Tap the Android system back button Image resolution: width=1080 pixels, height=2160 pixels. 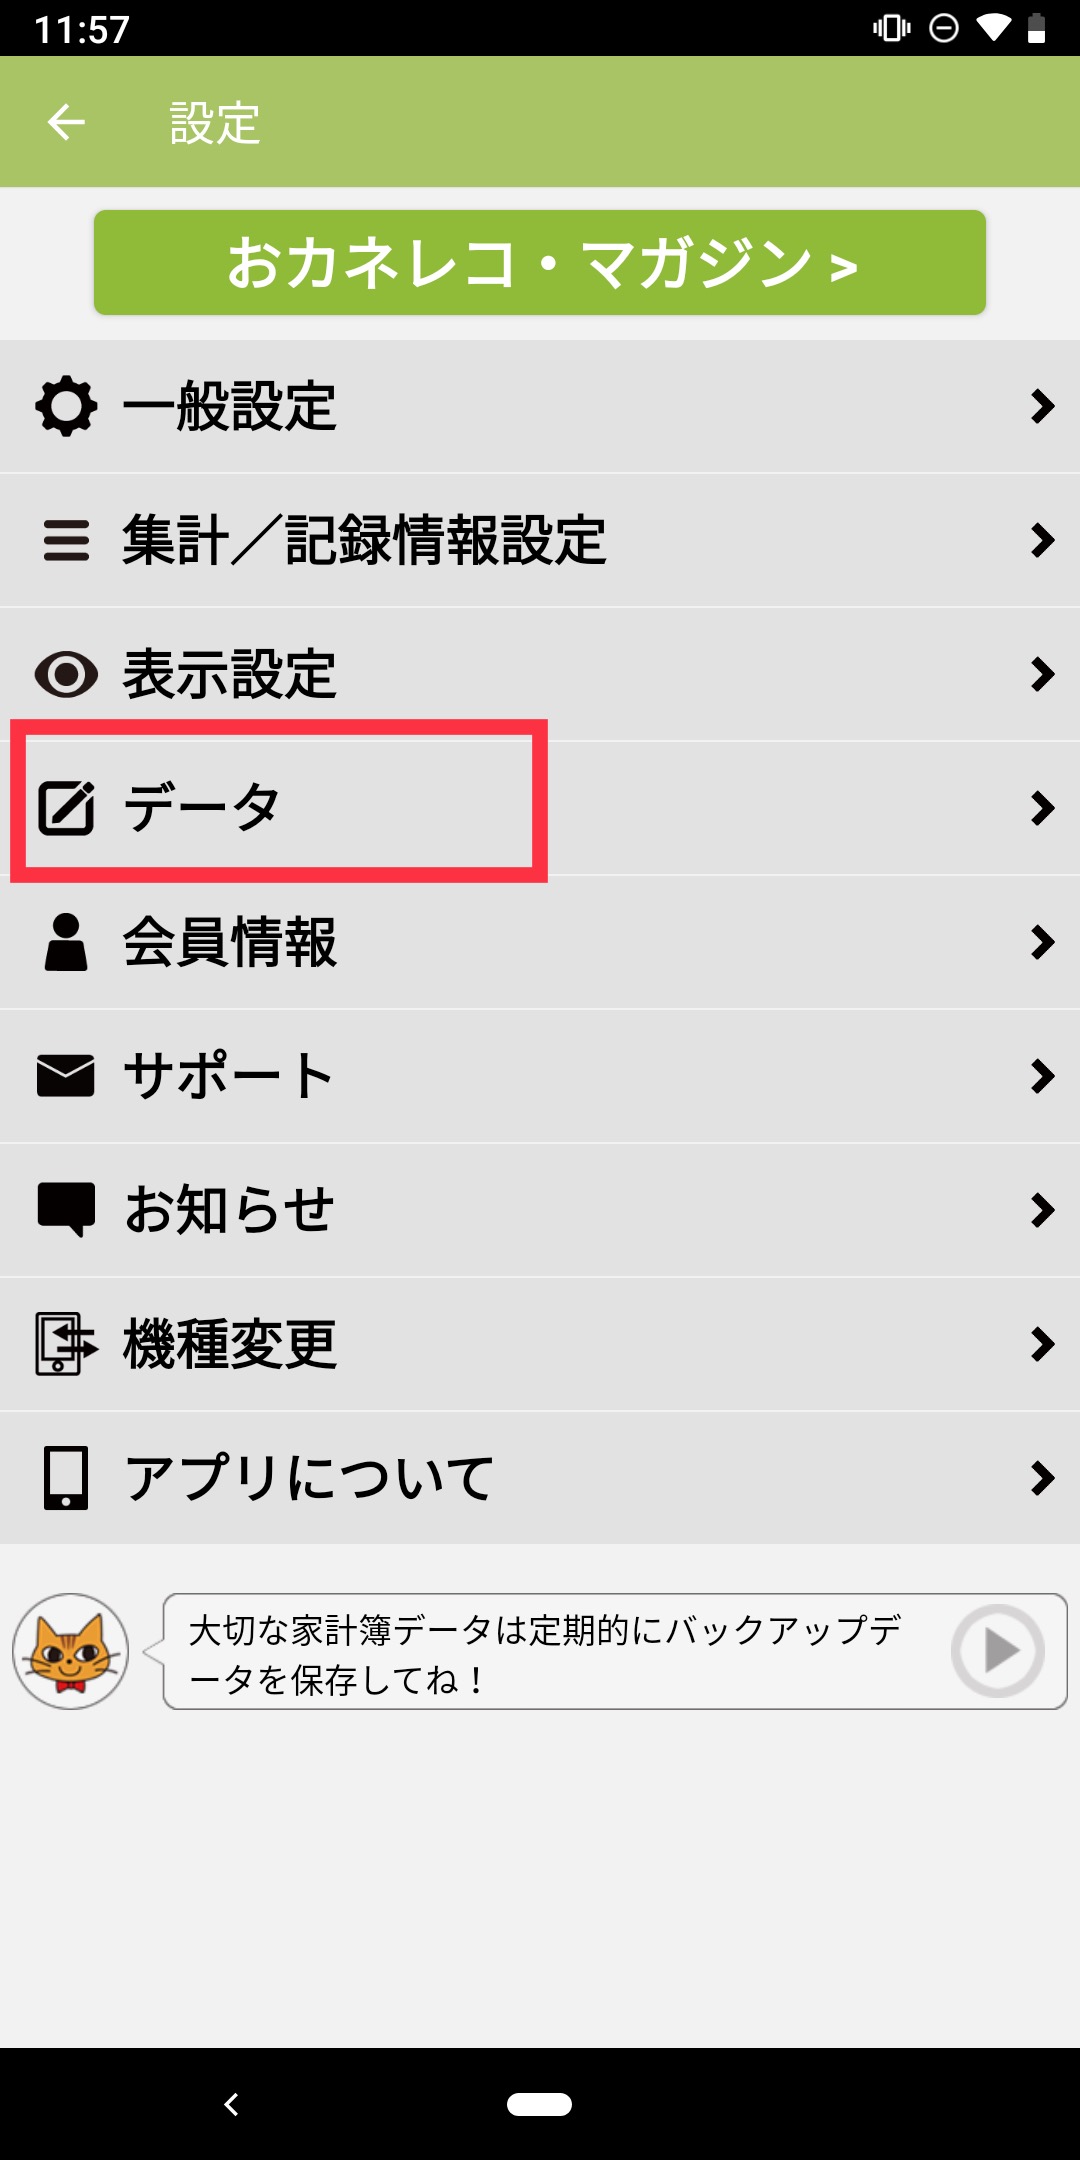pyautogui.click(x=231, y=2104)
